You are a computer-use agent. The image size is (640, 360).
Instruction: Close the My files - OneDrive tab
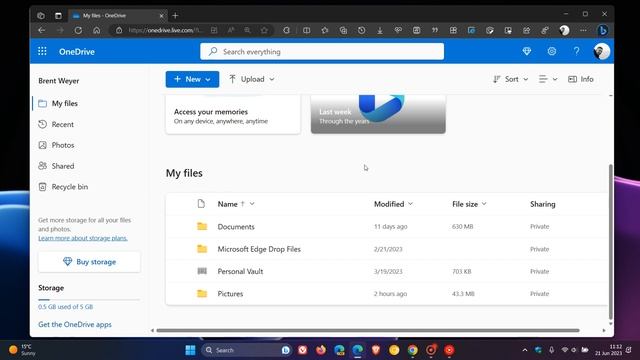click(x=161, y=16)
